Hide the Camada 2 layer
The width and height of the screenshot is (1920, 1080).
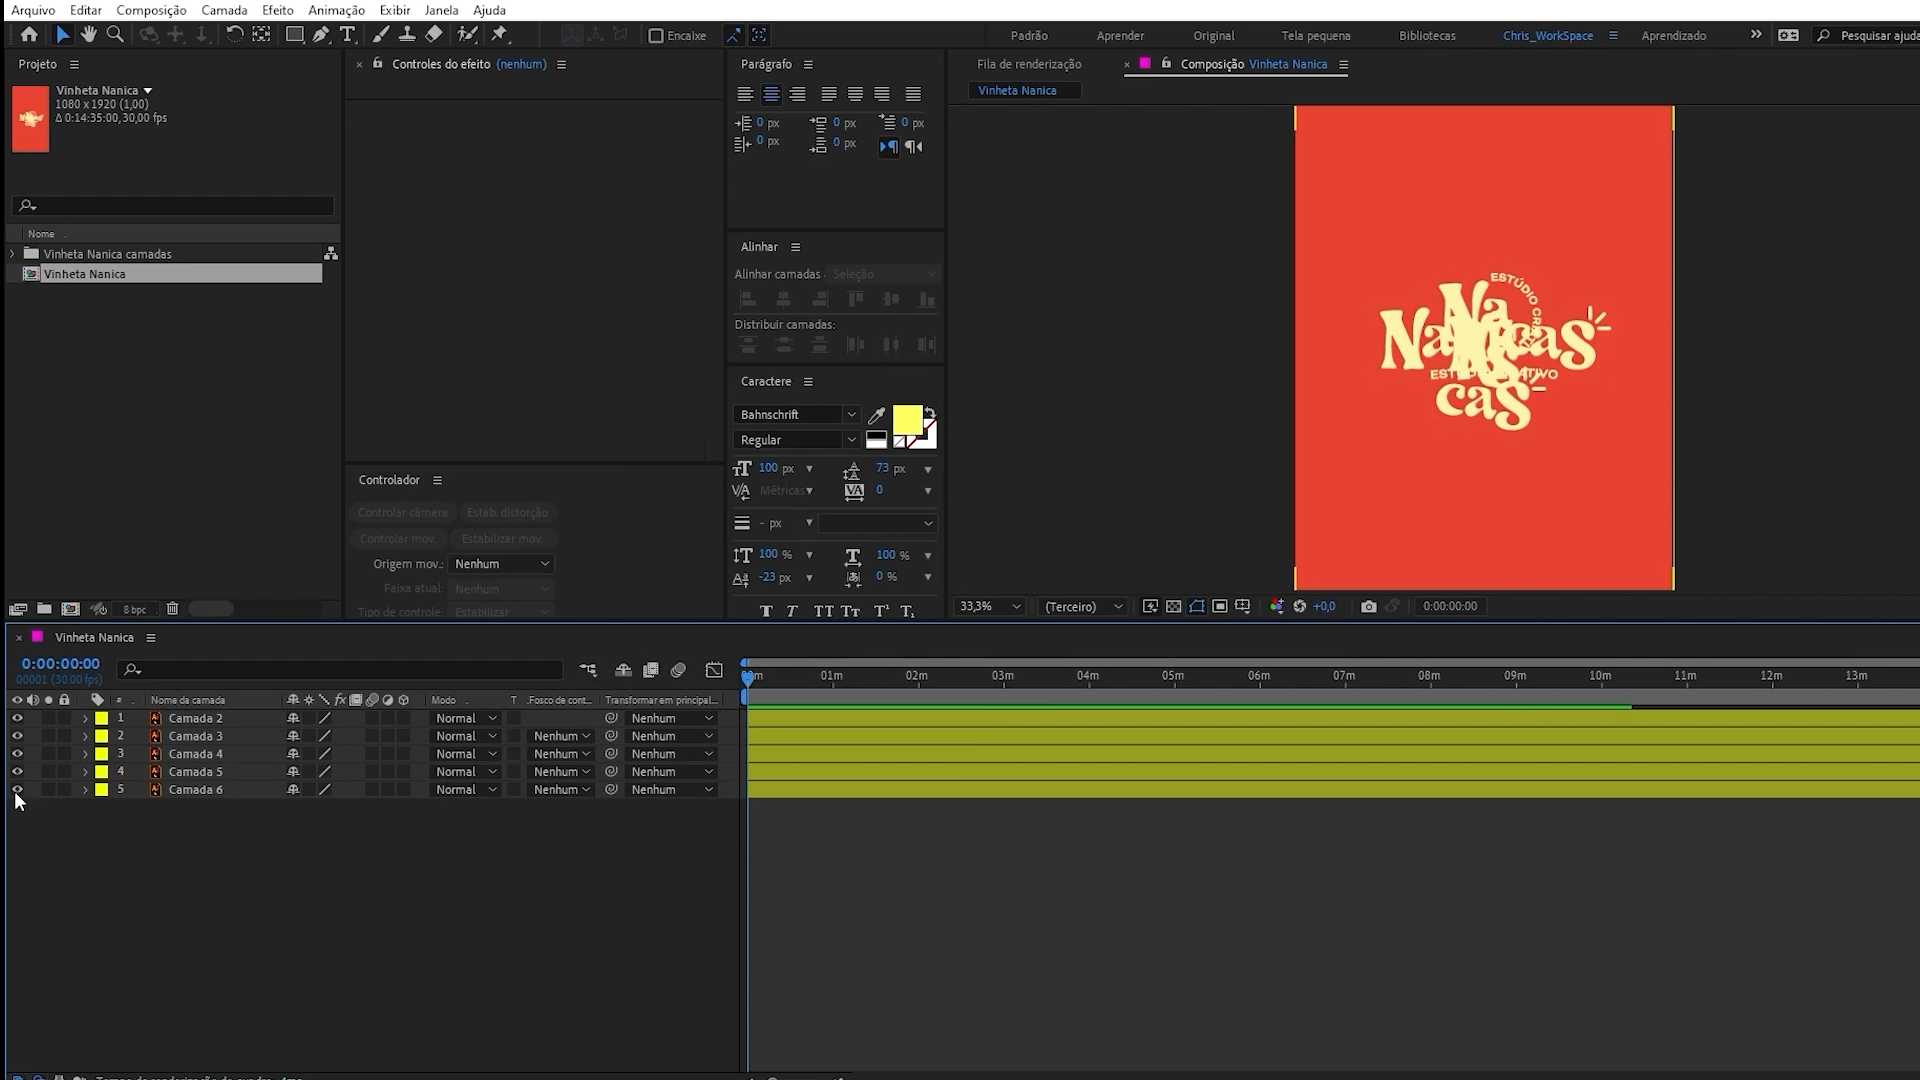[17, 719]
